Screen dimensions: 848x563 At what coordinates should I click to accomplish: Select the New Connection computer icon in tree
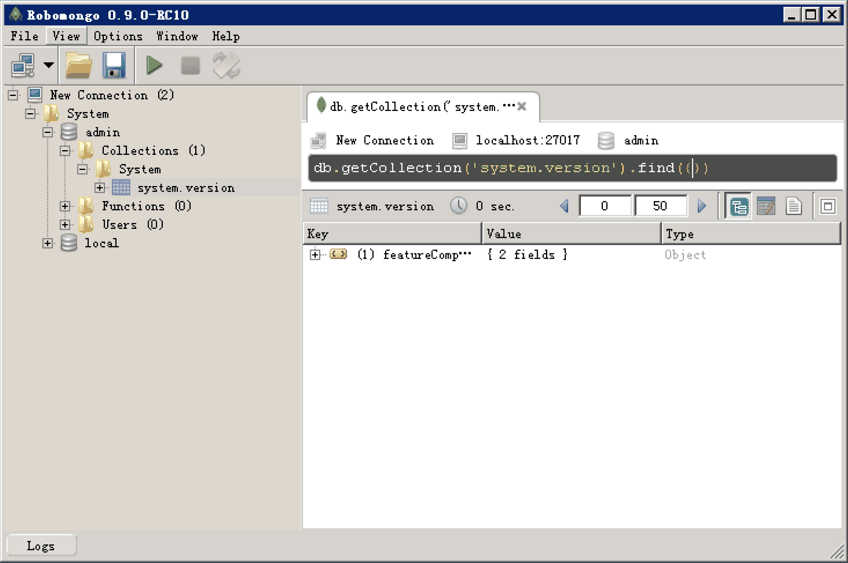(35, 95)
